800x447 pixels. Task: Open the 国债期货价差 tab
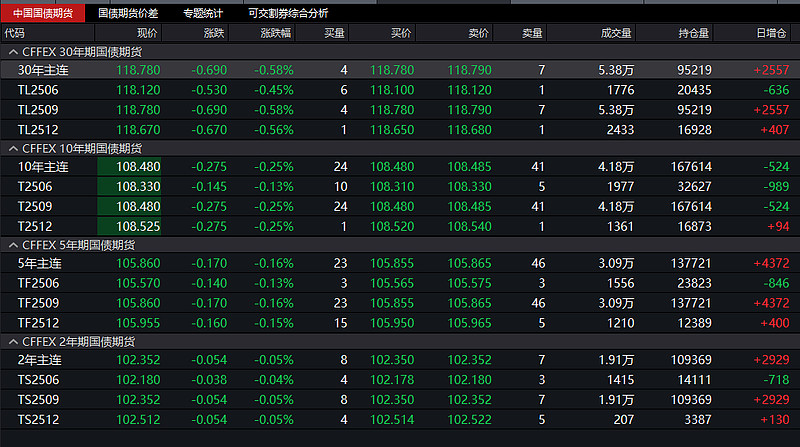tap(128, 13)
